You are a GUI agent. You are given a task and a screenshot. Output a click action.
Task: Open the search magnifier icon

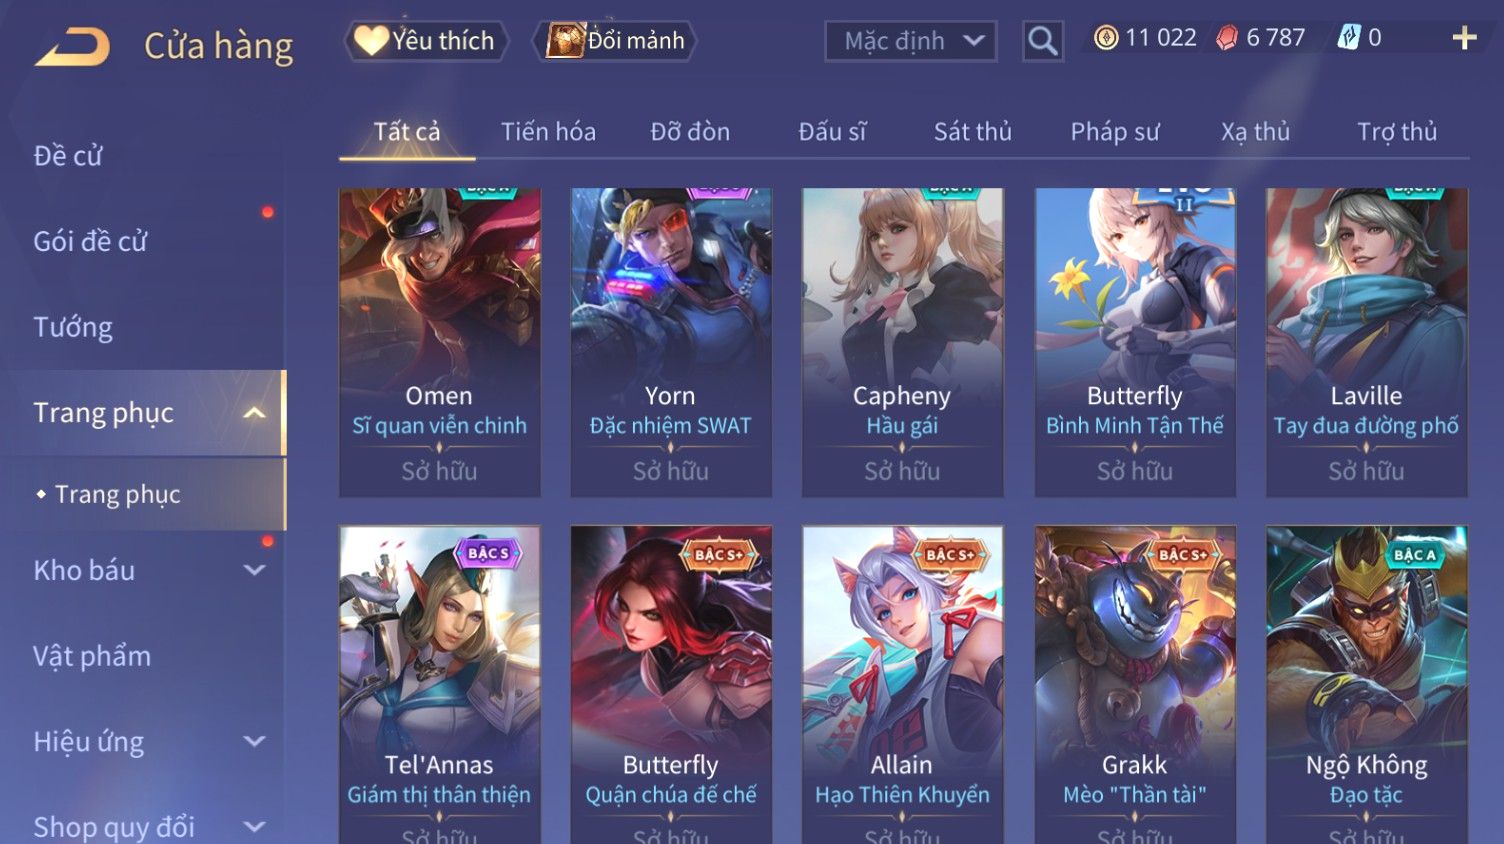pos(1043,41)
